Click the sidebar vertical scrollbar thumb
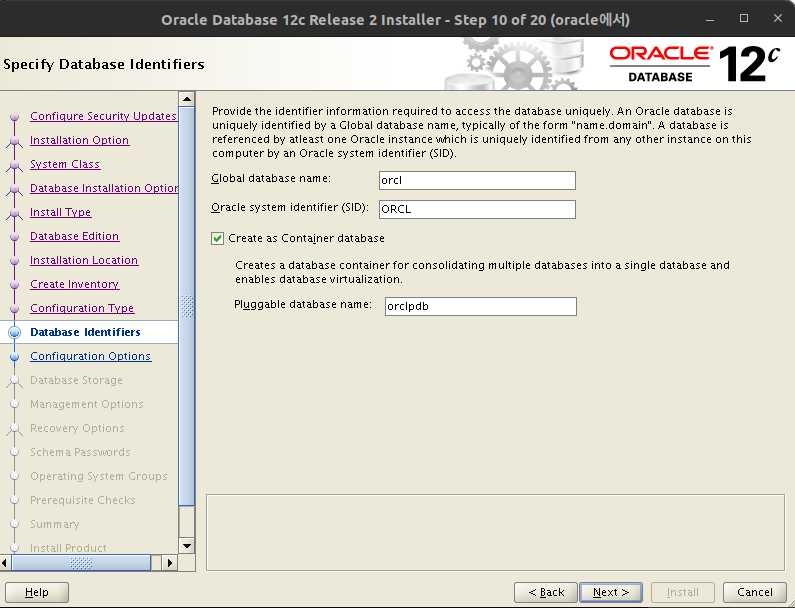Image resolution: width=795 pixels, height=608 pixels. pos(187,306)
